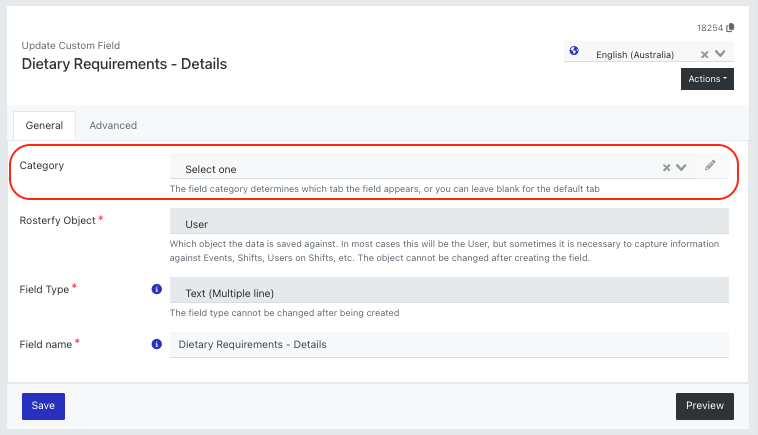Screen dimensions: 758x435
Task: Open the Advanced tab
Action: [x=113, y=126]
